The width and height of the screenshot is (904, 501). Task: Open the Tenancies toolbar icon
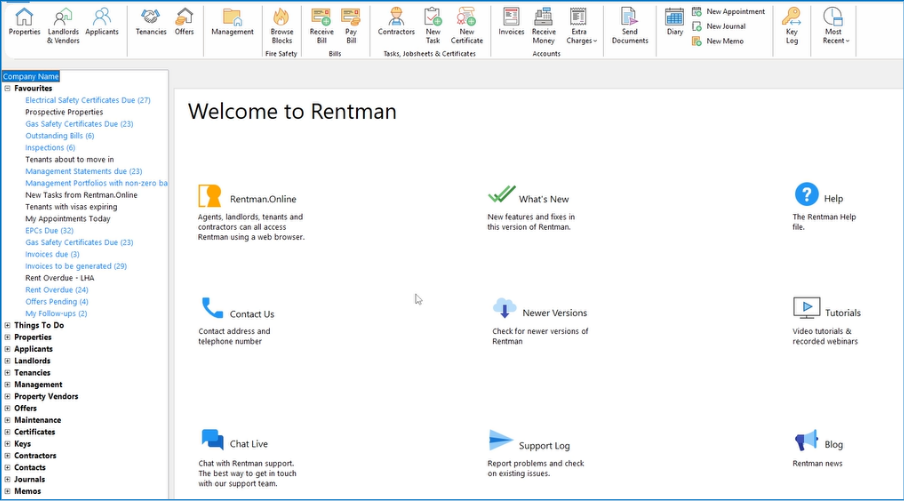[x=150, y=22]
